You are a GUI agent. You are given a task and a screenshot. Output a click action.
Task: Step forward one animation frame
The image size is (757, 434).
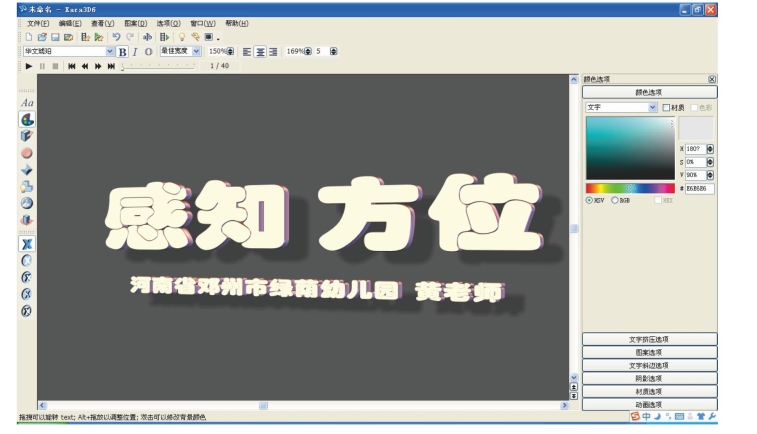[98, 66]
